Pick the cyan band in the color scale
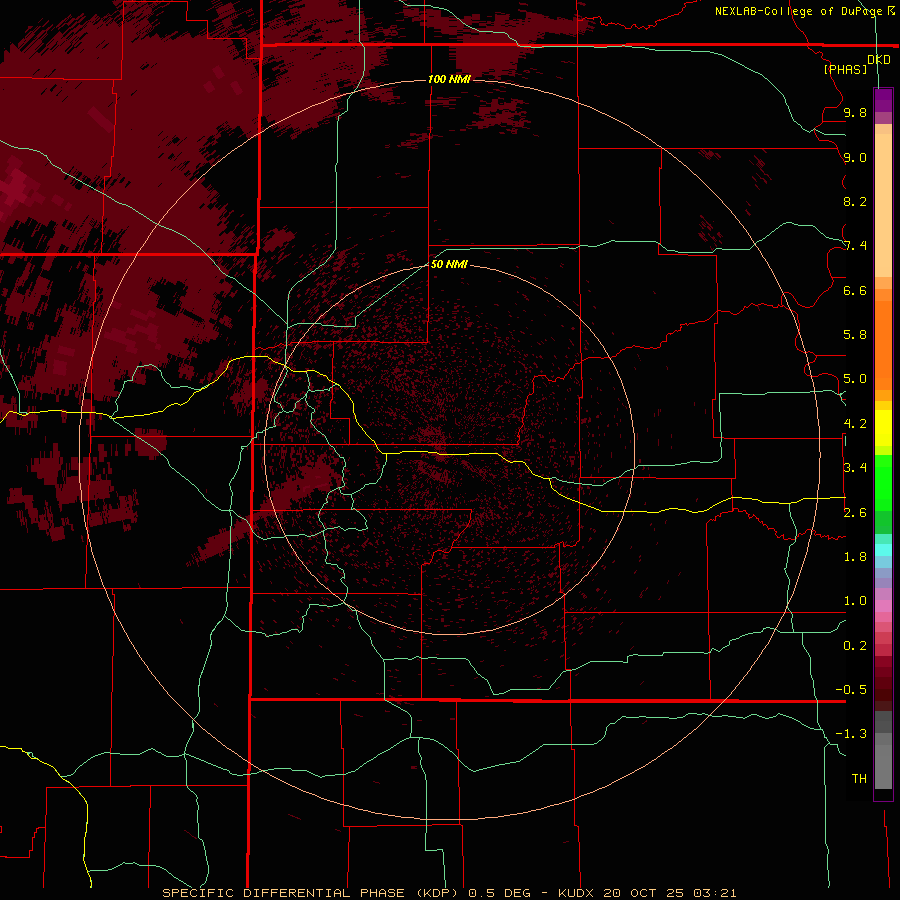 click(883, 550)
